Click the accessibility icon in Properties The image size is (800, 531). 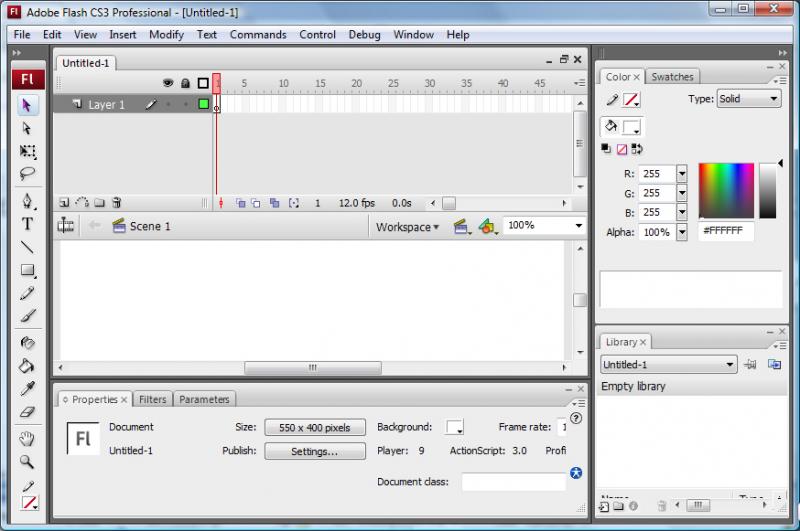[x=576, y=473]
